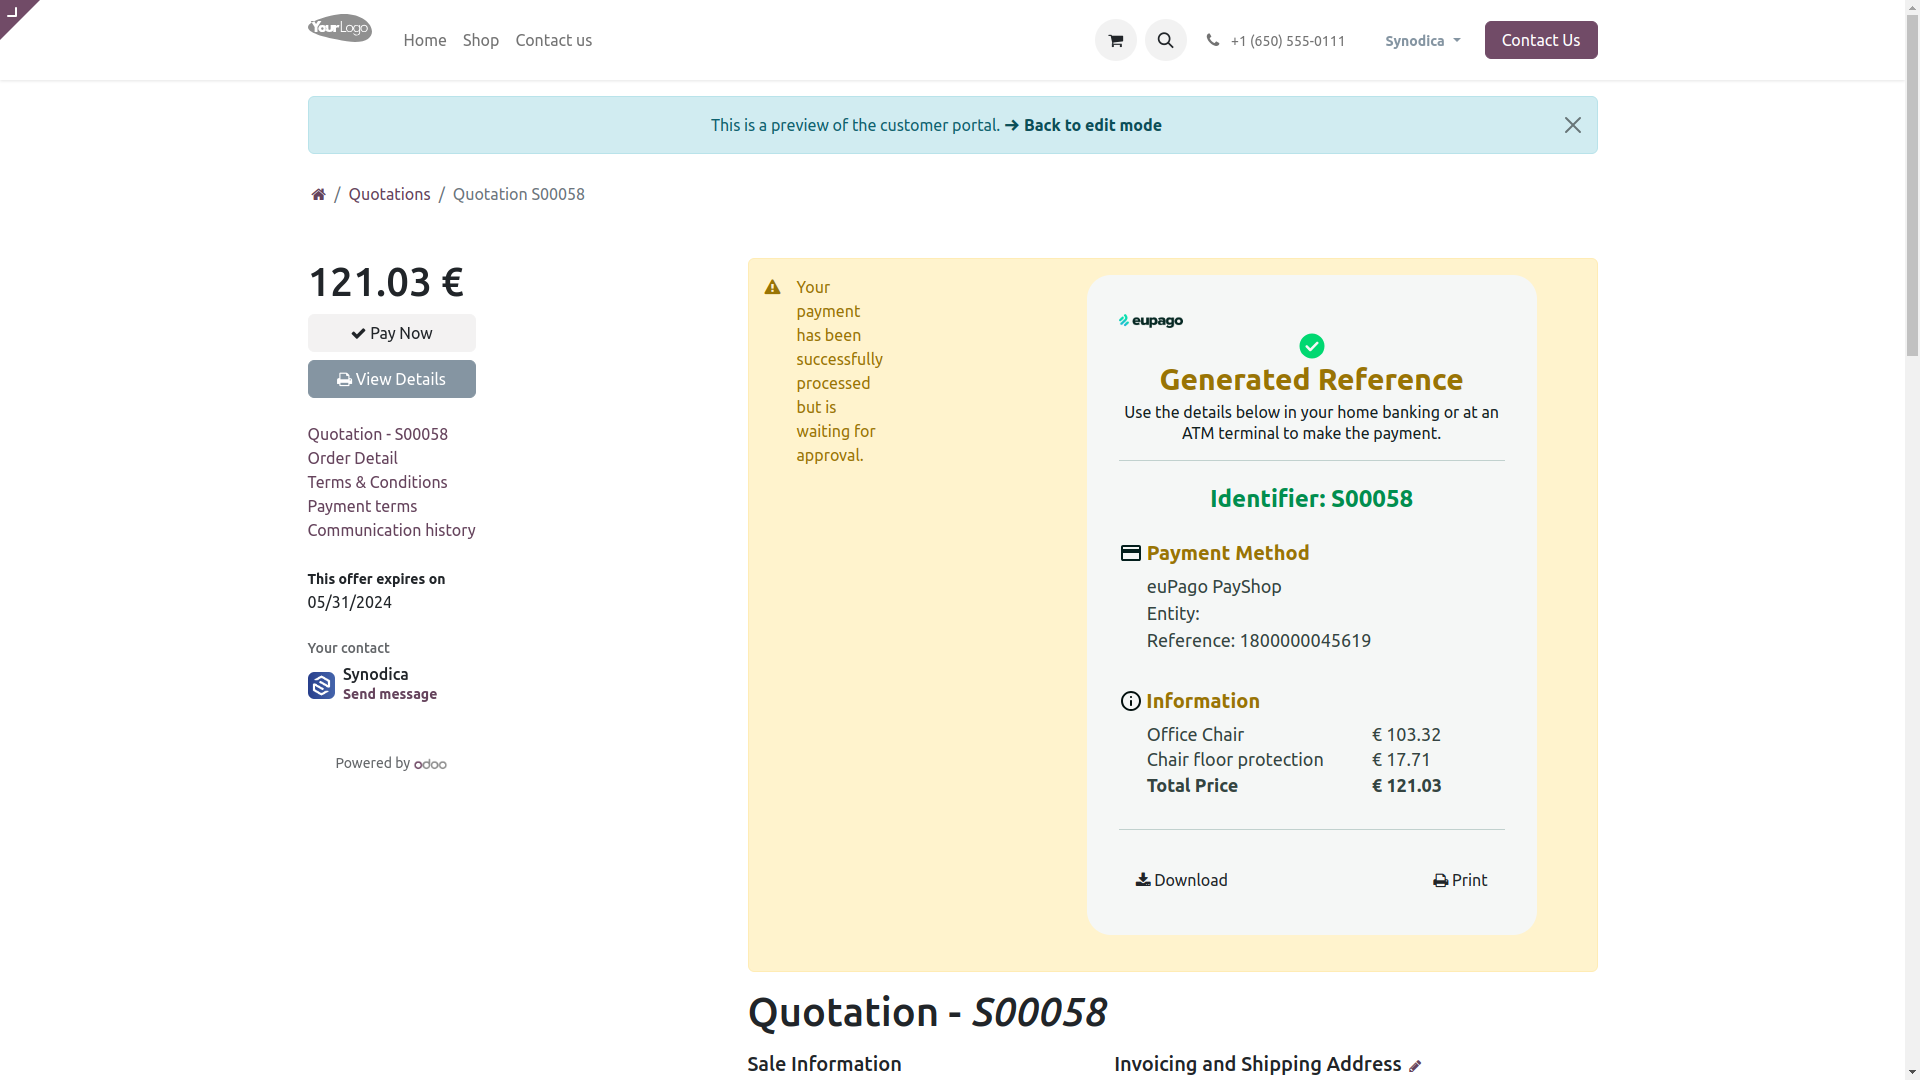Viewport: 1920px width, 1080px height.
Task: Jump to Payment terms section
Action: pos(362,506)
